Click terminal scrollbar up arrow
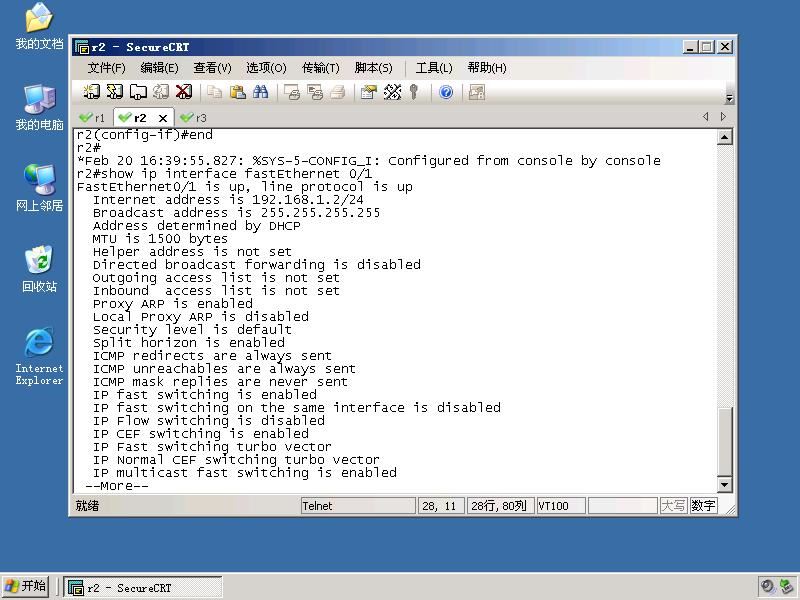Image resolution: width=800 pixels, height=600 pixels. (x=724, y=137)
